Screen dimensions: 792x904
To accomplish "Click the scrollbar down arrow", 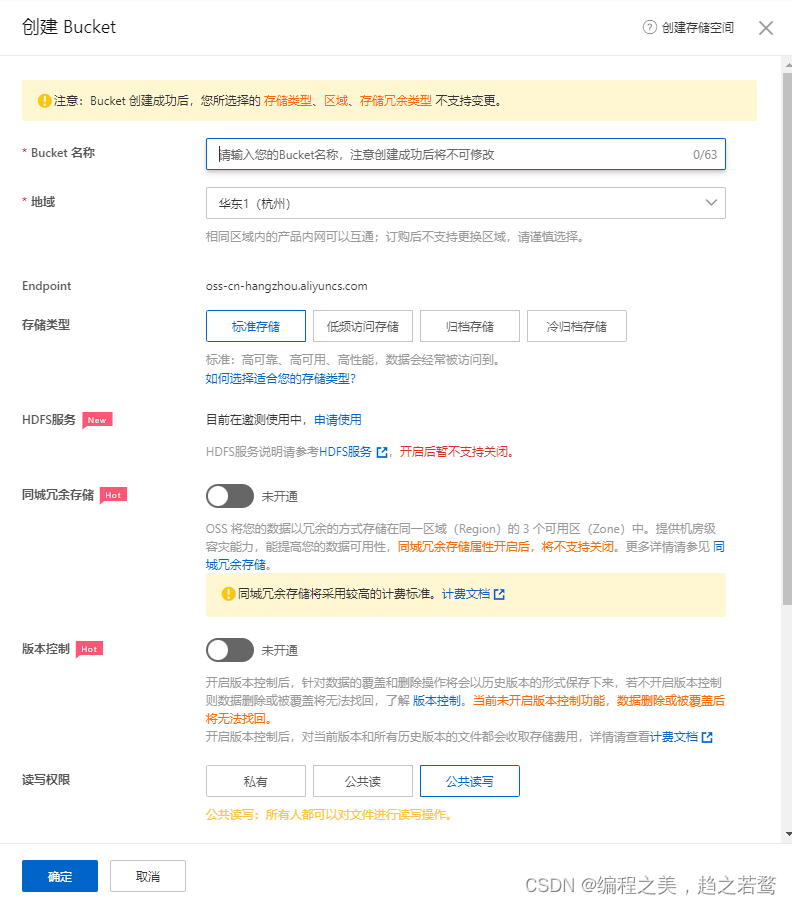I will (x=788, y=834).
